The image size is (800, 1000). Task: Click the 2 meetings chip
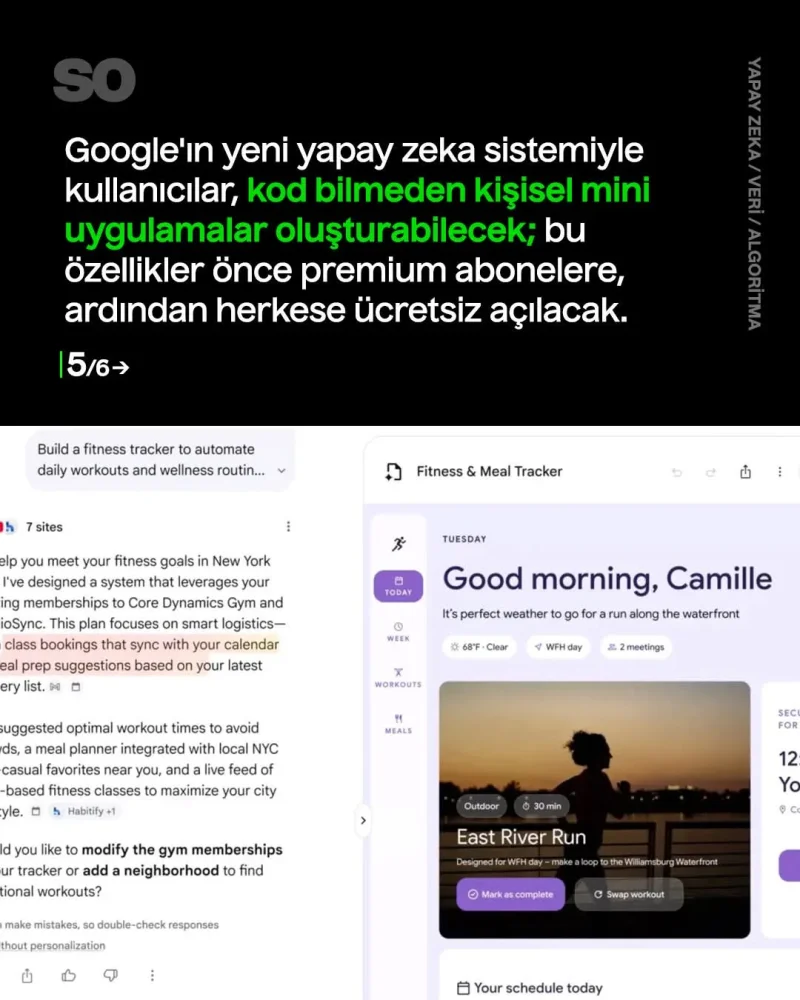click(x=636, y=647)
